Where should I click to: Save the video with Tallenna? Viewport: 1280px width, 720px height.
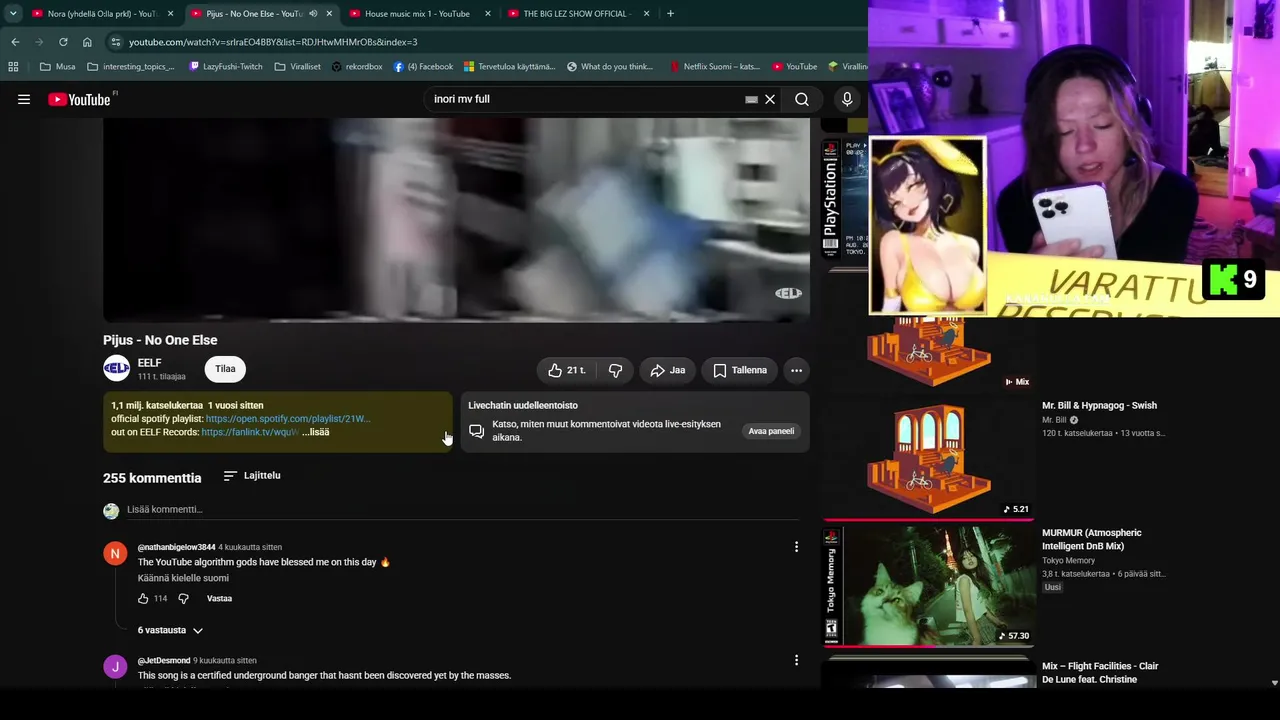(x=741, y=370)
